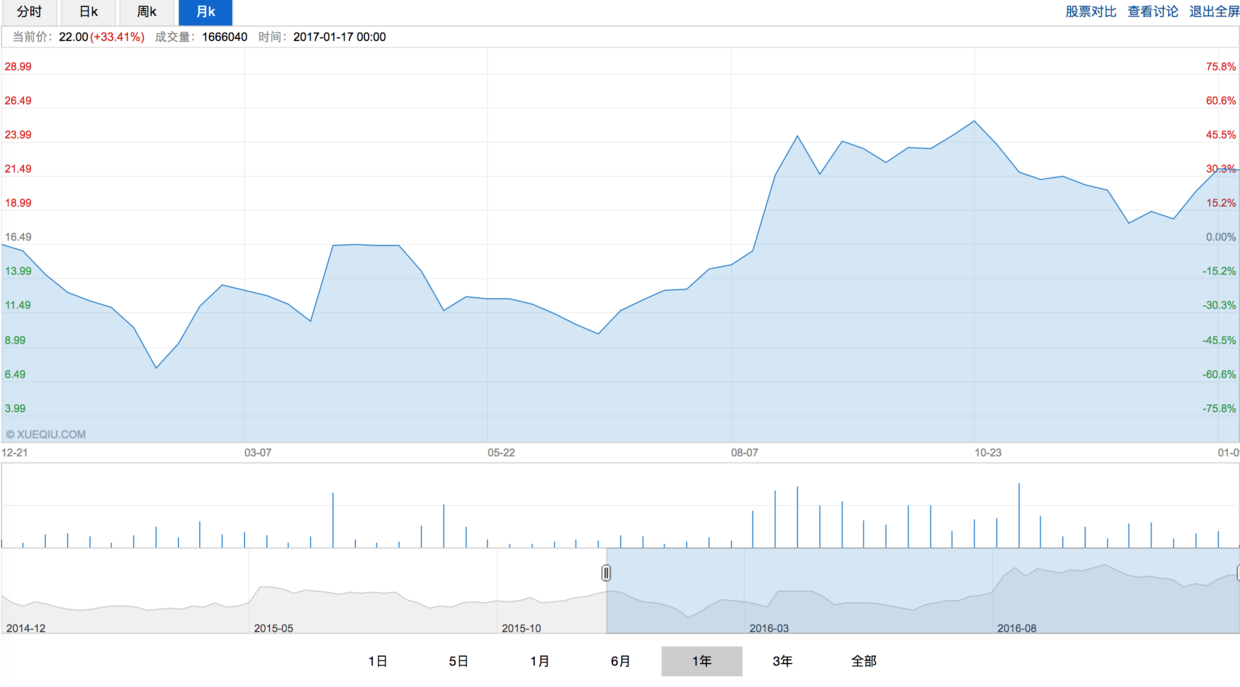Click the tallest volume bar near 10-23
The height and width of the screenshot is (687, 1240).
pos(1019,516)
